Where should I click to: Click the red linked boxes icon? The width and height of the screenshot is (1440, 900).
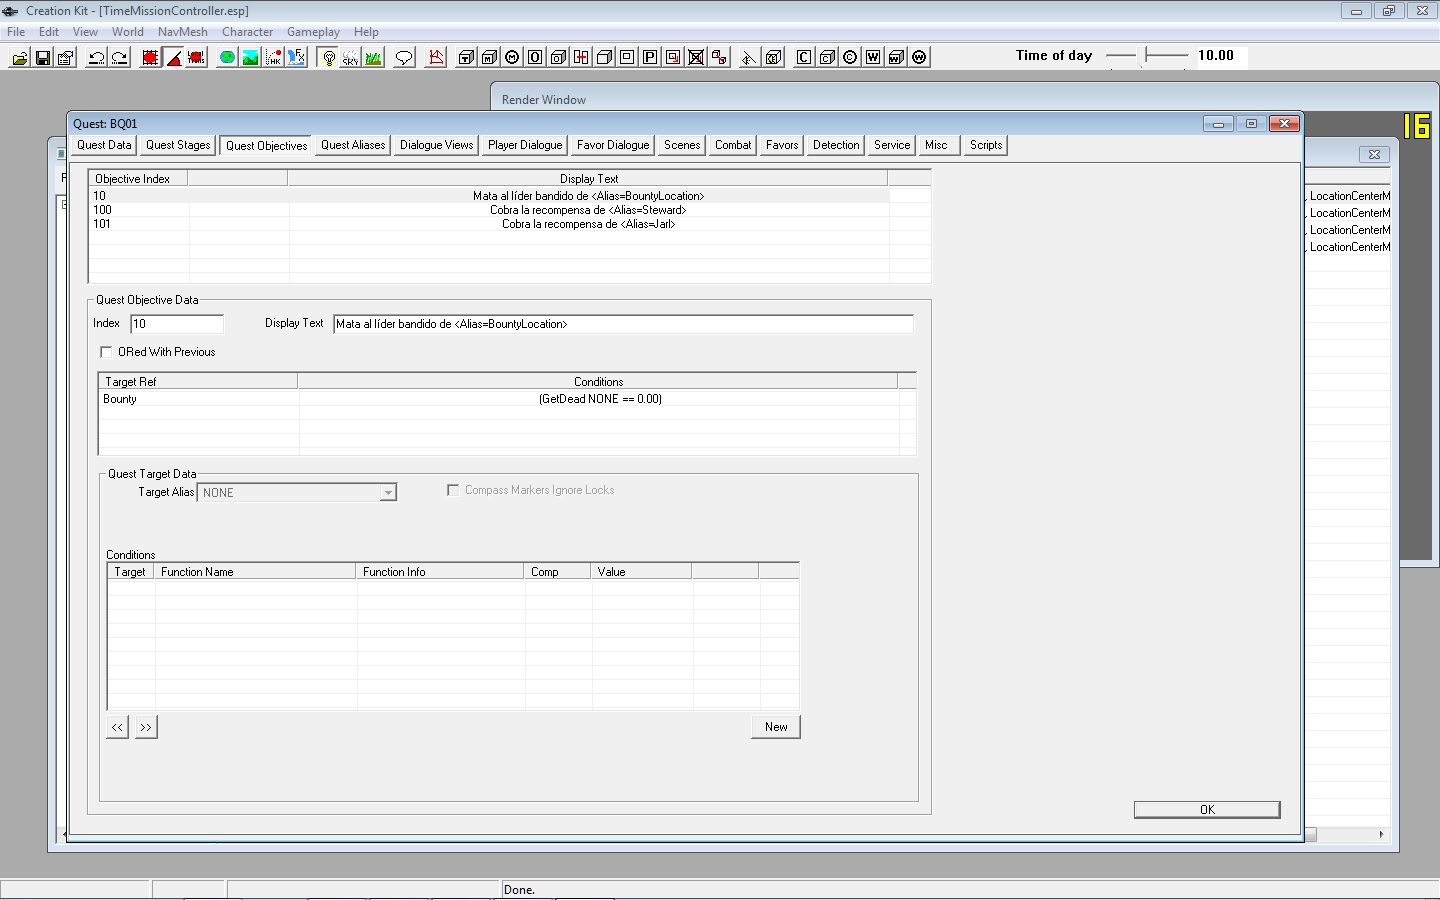click(x=719, y=57)
